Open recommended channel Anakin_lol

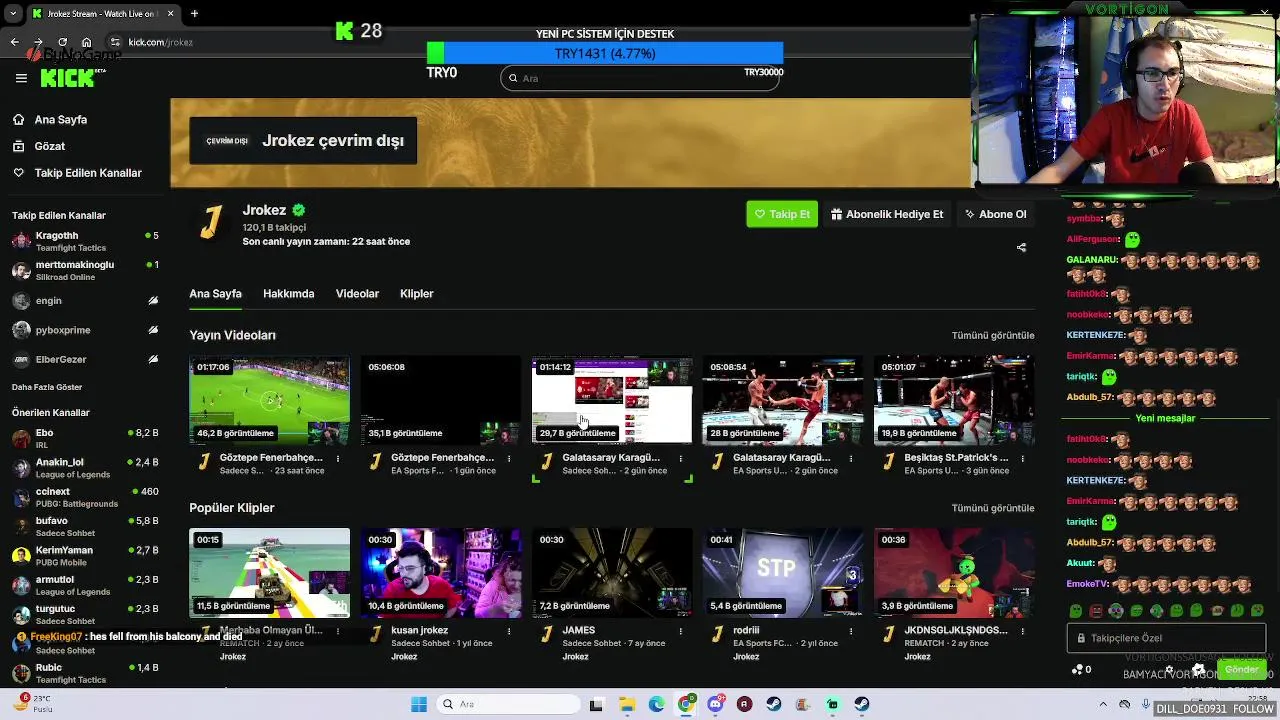pos(85,467)
